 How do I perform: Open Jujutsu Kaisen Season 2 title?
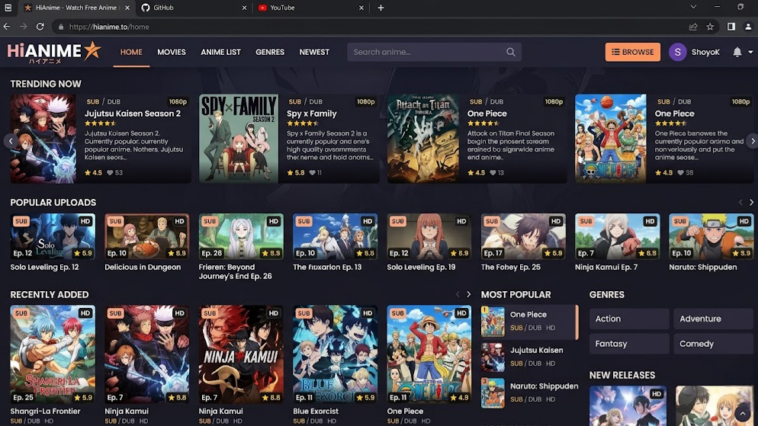132,114
